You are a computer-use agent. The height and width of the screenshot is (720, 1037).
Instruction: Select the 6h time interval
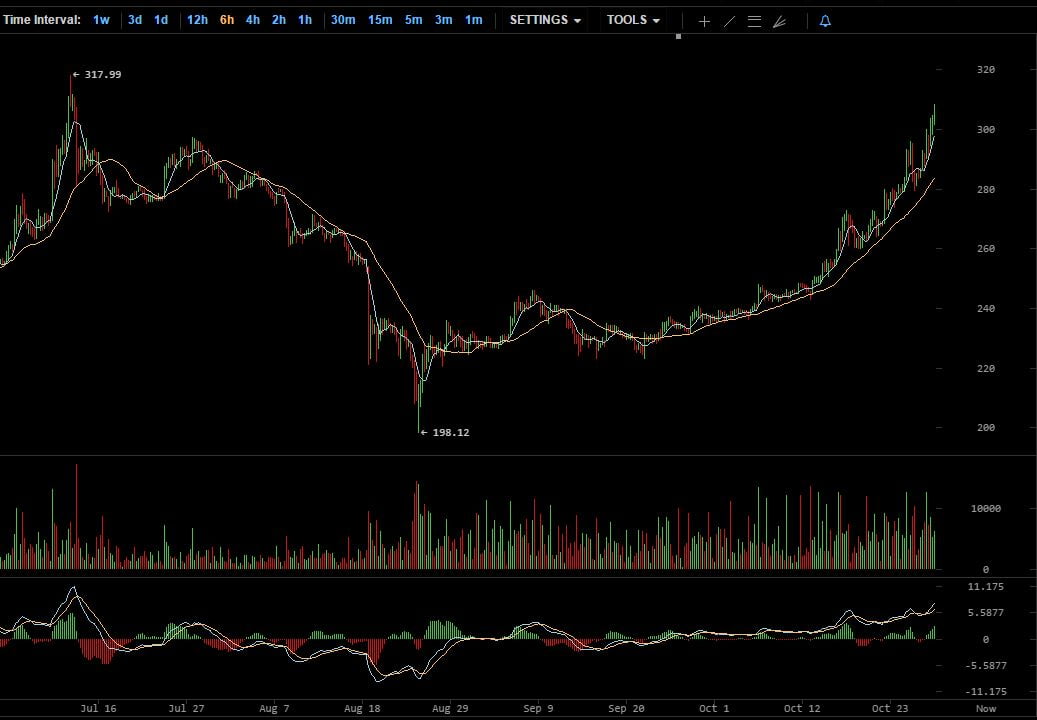[227, 20]
